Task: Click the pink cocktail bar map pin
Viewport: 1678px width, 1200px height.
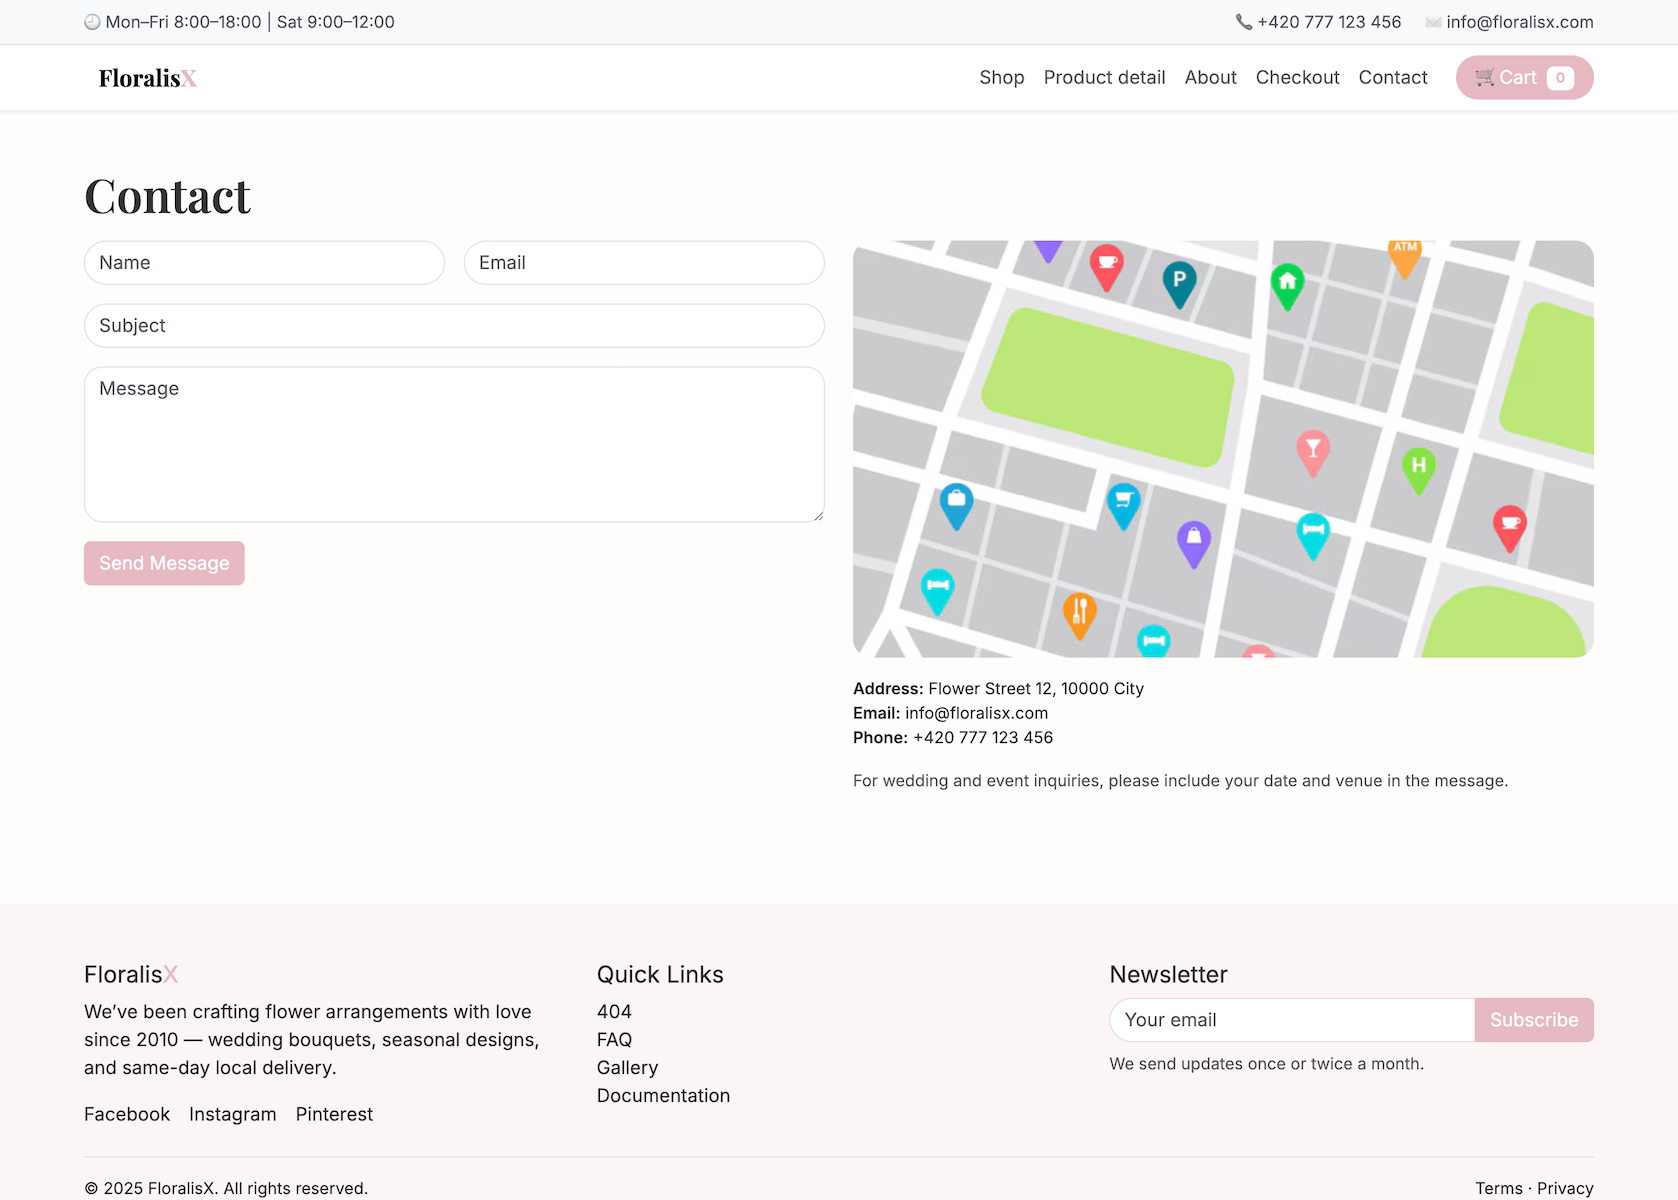Action: (1312, 451)
